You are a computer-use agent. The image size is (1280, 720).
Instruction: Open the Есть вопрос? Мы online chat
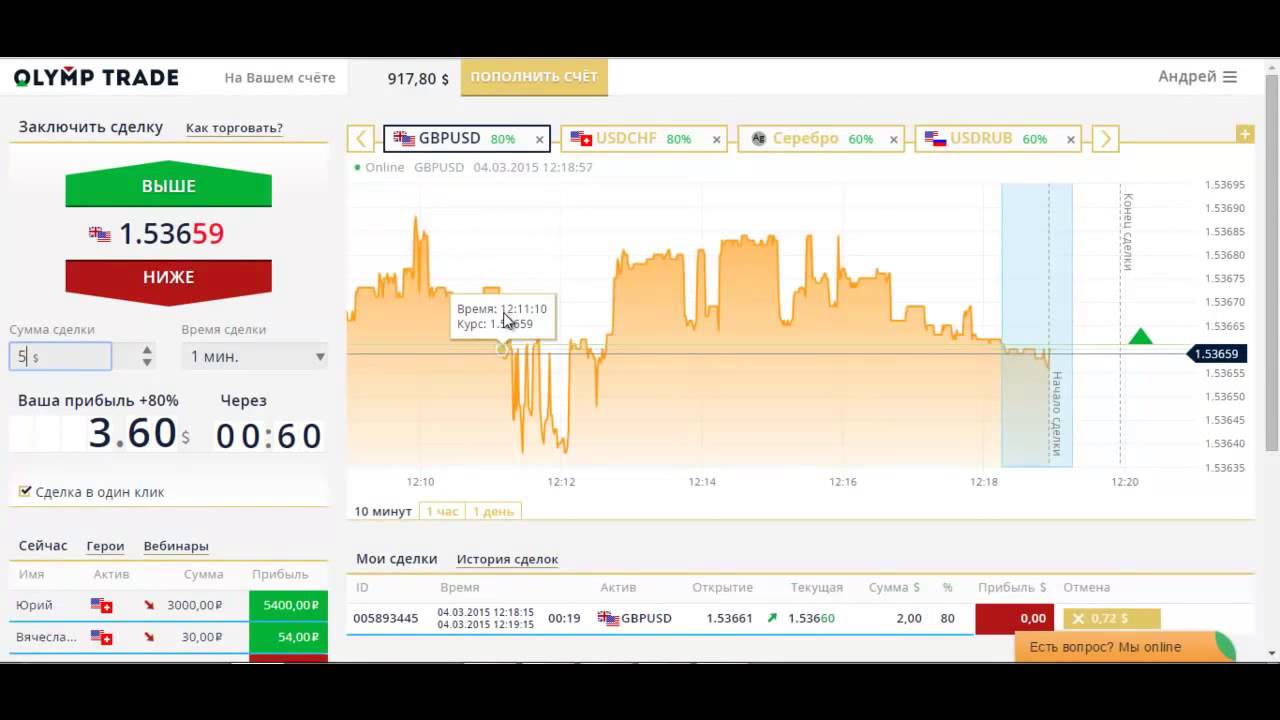pyautogui.click(x=1125, y=647)
